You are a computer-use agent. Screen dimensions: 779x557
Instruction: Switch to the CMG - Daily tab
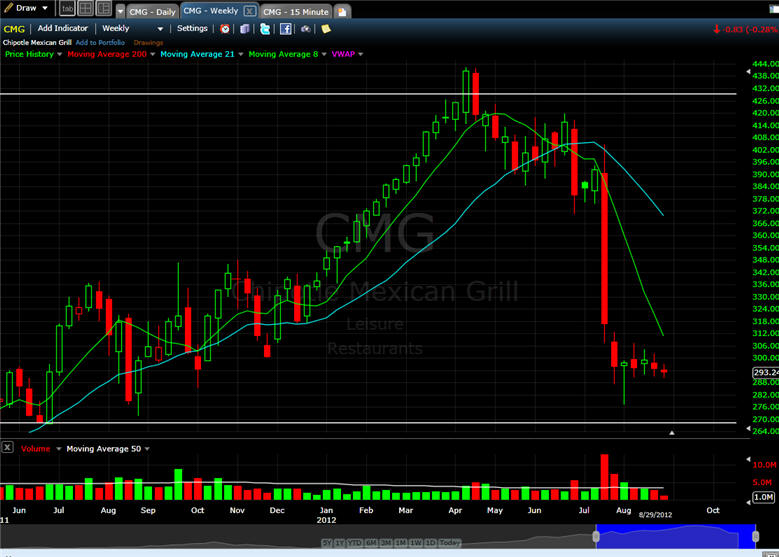[x=152, y=12]
